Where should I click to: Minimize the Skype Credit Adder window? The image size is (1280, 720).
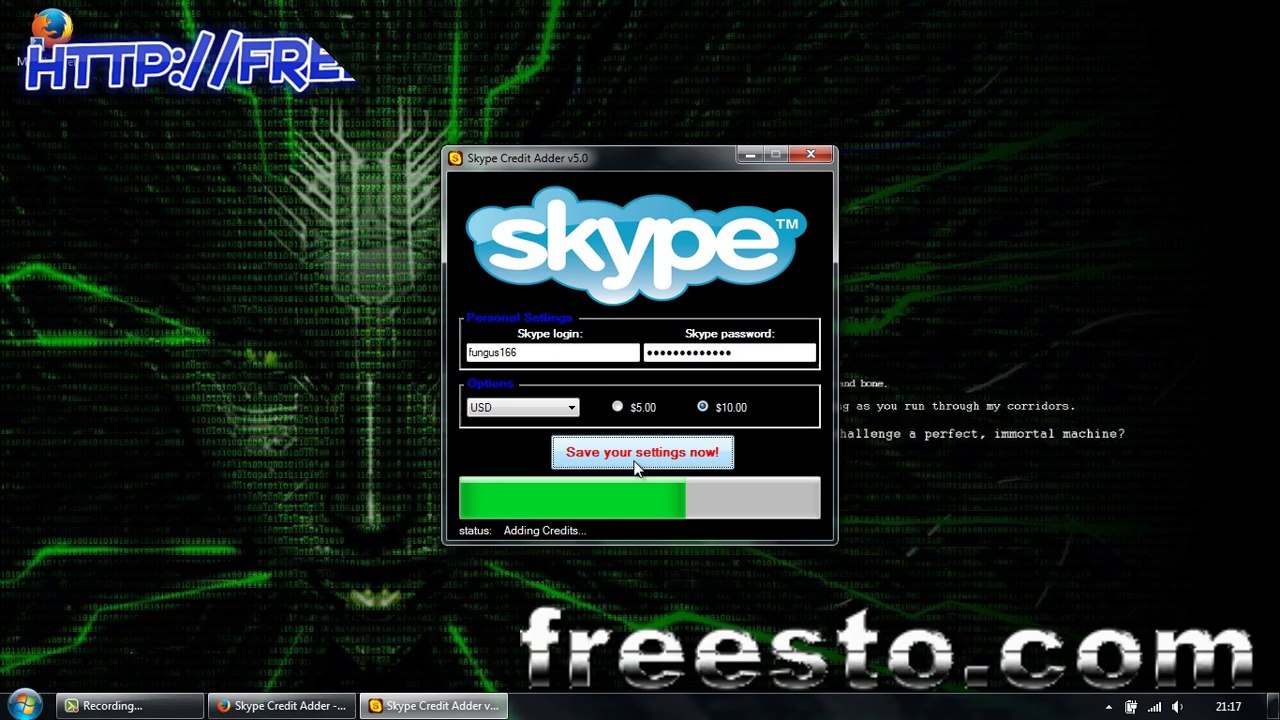tap(751, 154)
